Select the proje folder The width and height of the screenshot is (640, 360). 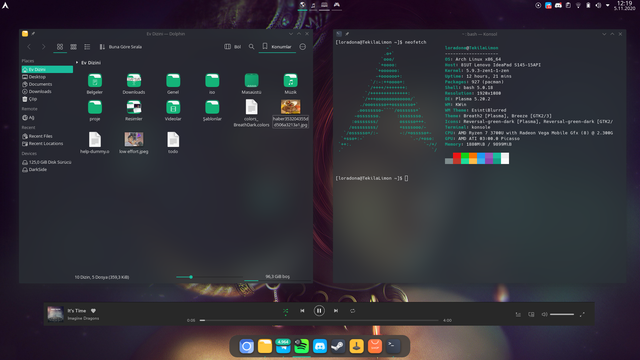click(95, 111)
